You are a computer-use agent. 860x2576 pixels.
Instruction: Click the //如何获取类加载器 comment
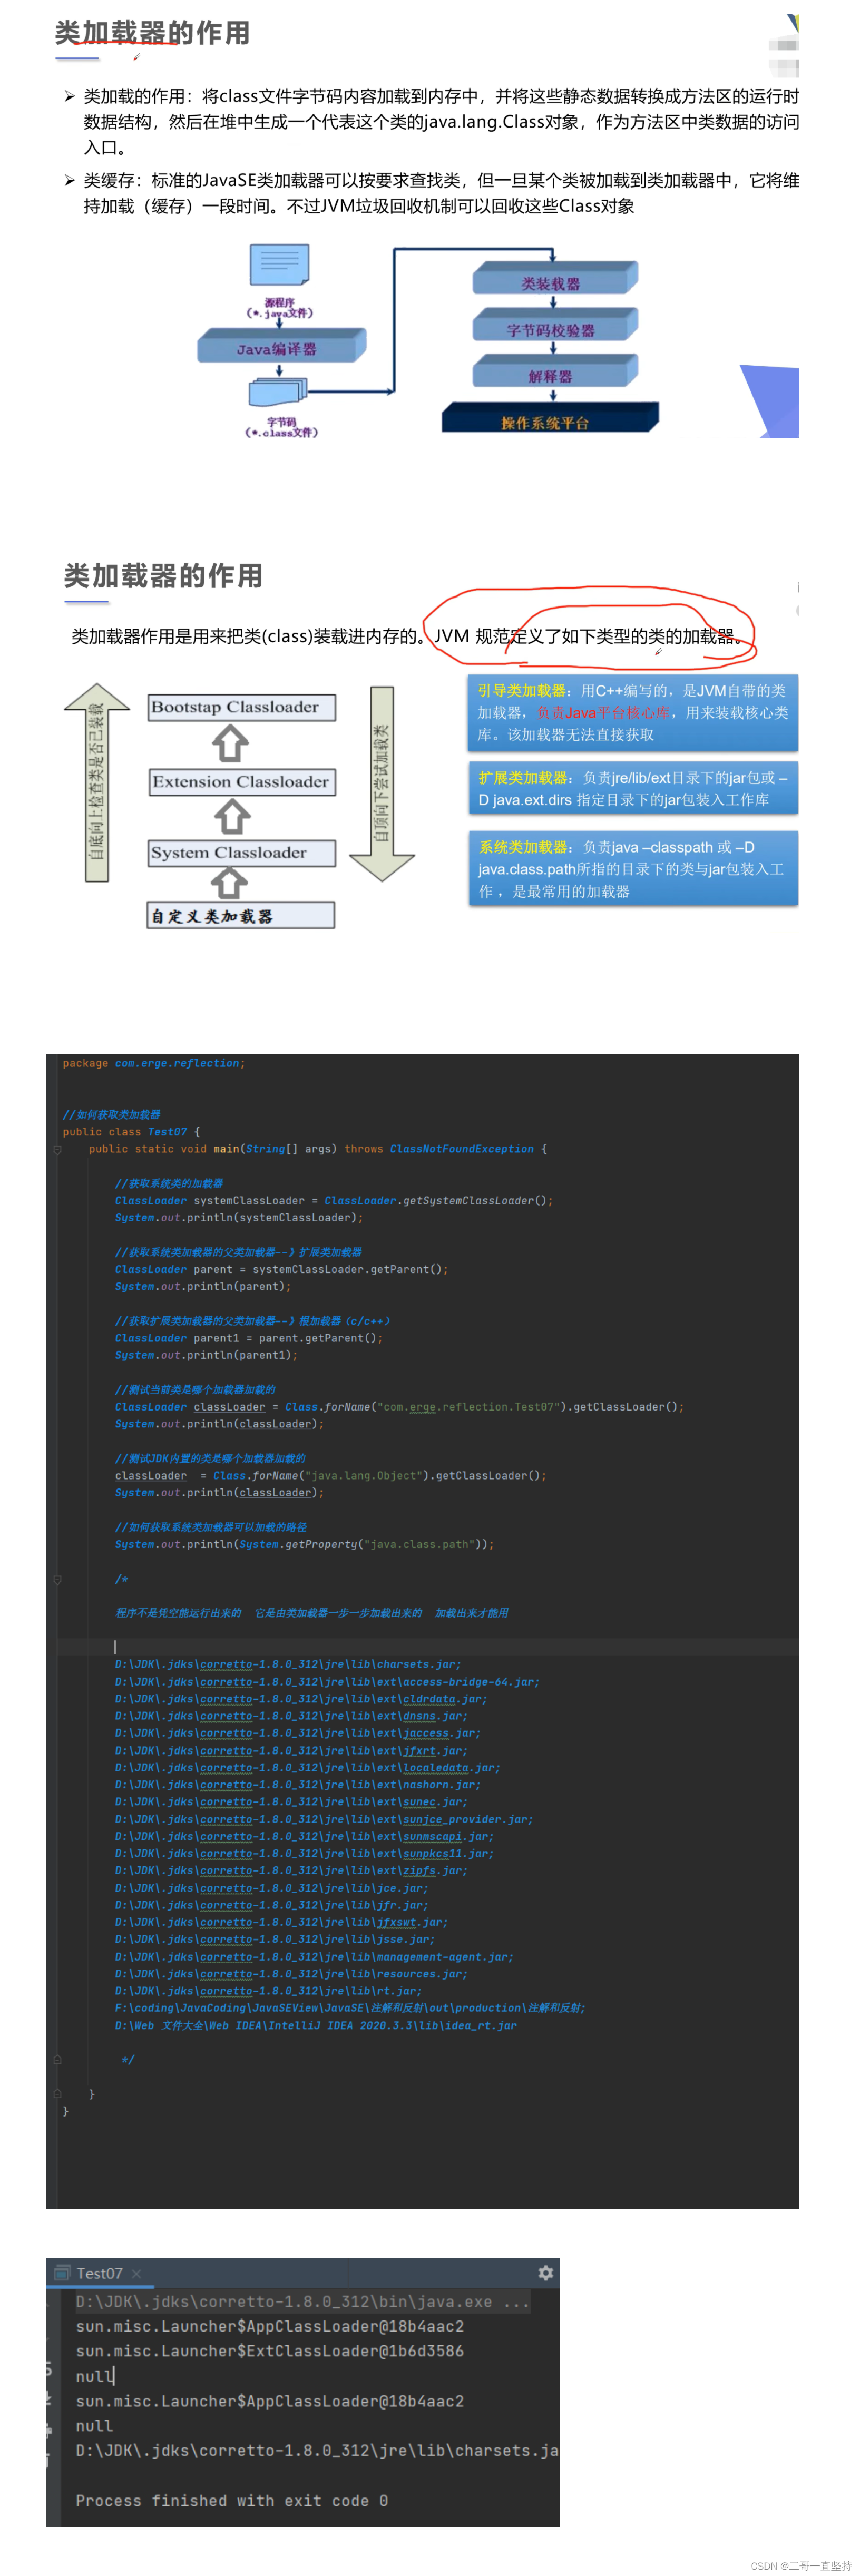point(111,1114)
